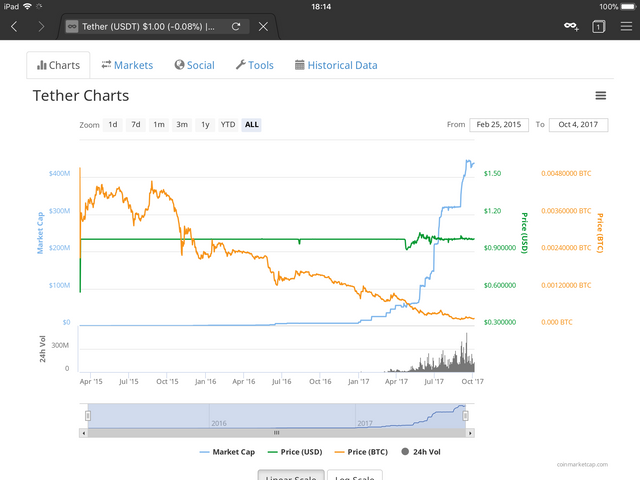This screenshot has width=640, height=480.
Task: Open the tab counter button
Action: 598,27
